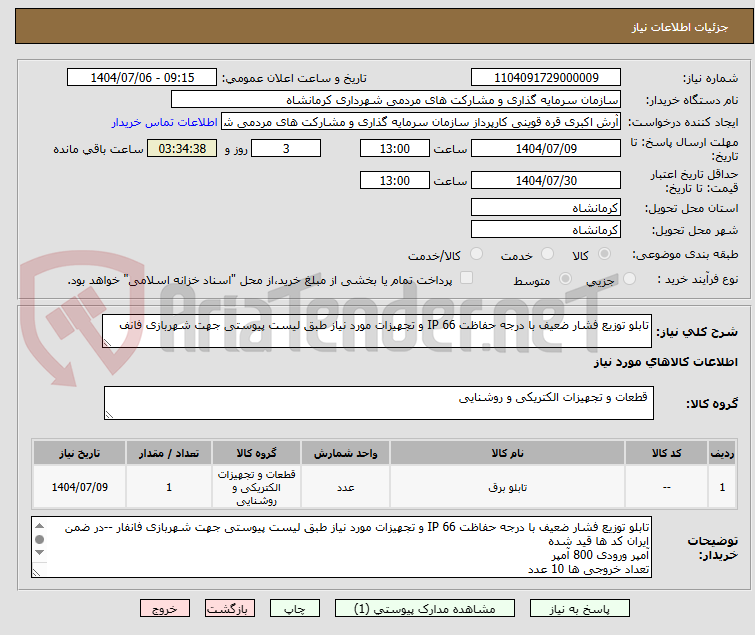Select the متوسط purchase type radio
755x635 pixels.
click(565, 278)
